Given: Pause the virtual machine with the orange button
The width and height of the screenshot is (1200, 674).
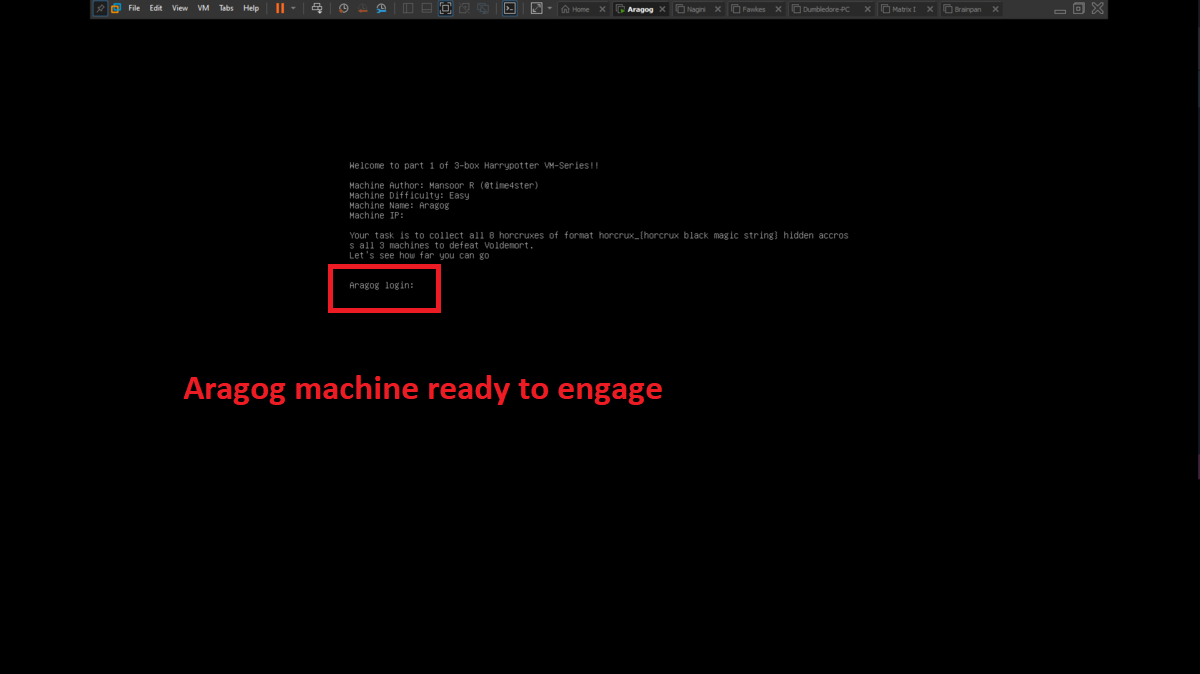Looking at the screenshot, I should [280, 8].
